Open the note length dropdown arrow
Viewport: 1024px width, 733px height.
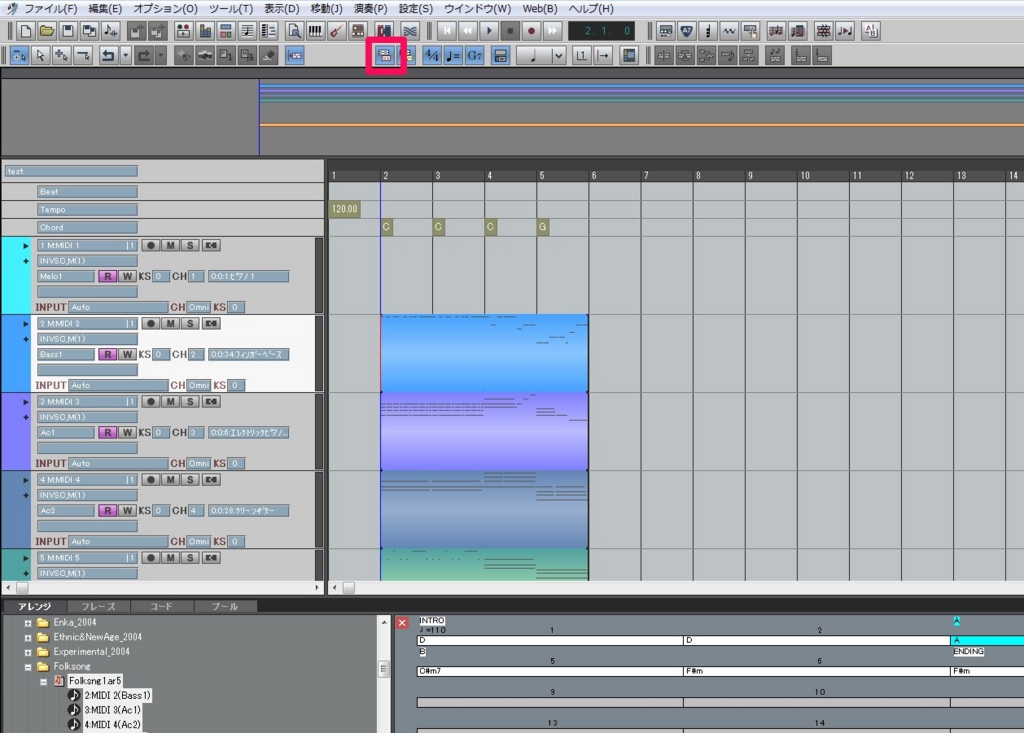[x=558, y=56]
